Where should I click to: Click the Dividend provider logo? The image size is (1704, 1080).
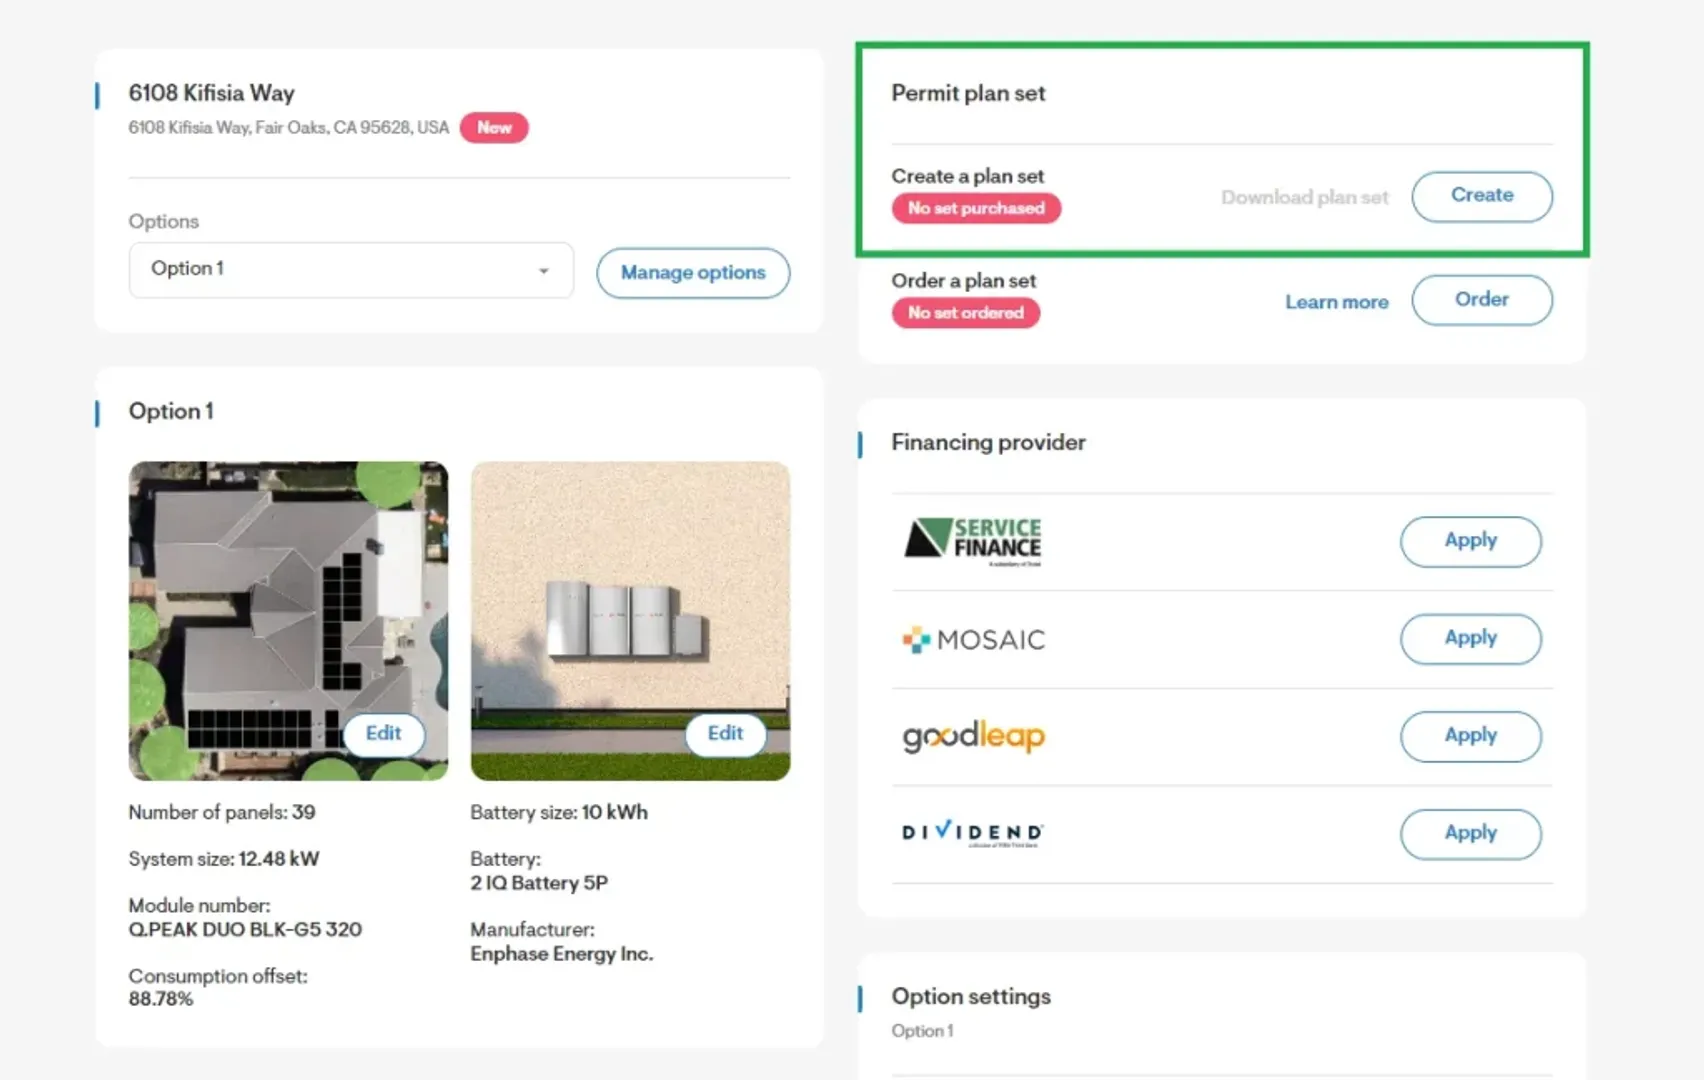[x=971, y=833]
